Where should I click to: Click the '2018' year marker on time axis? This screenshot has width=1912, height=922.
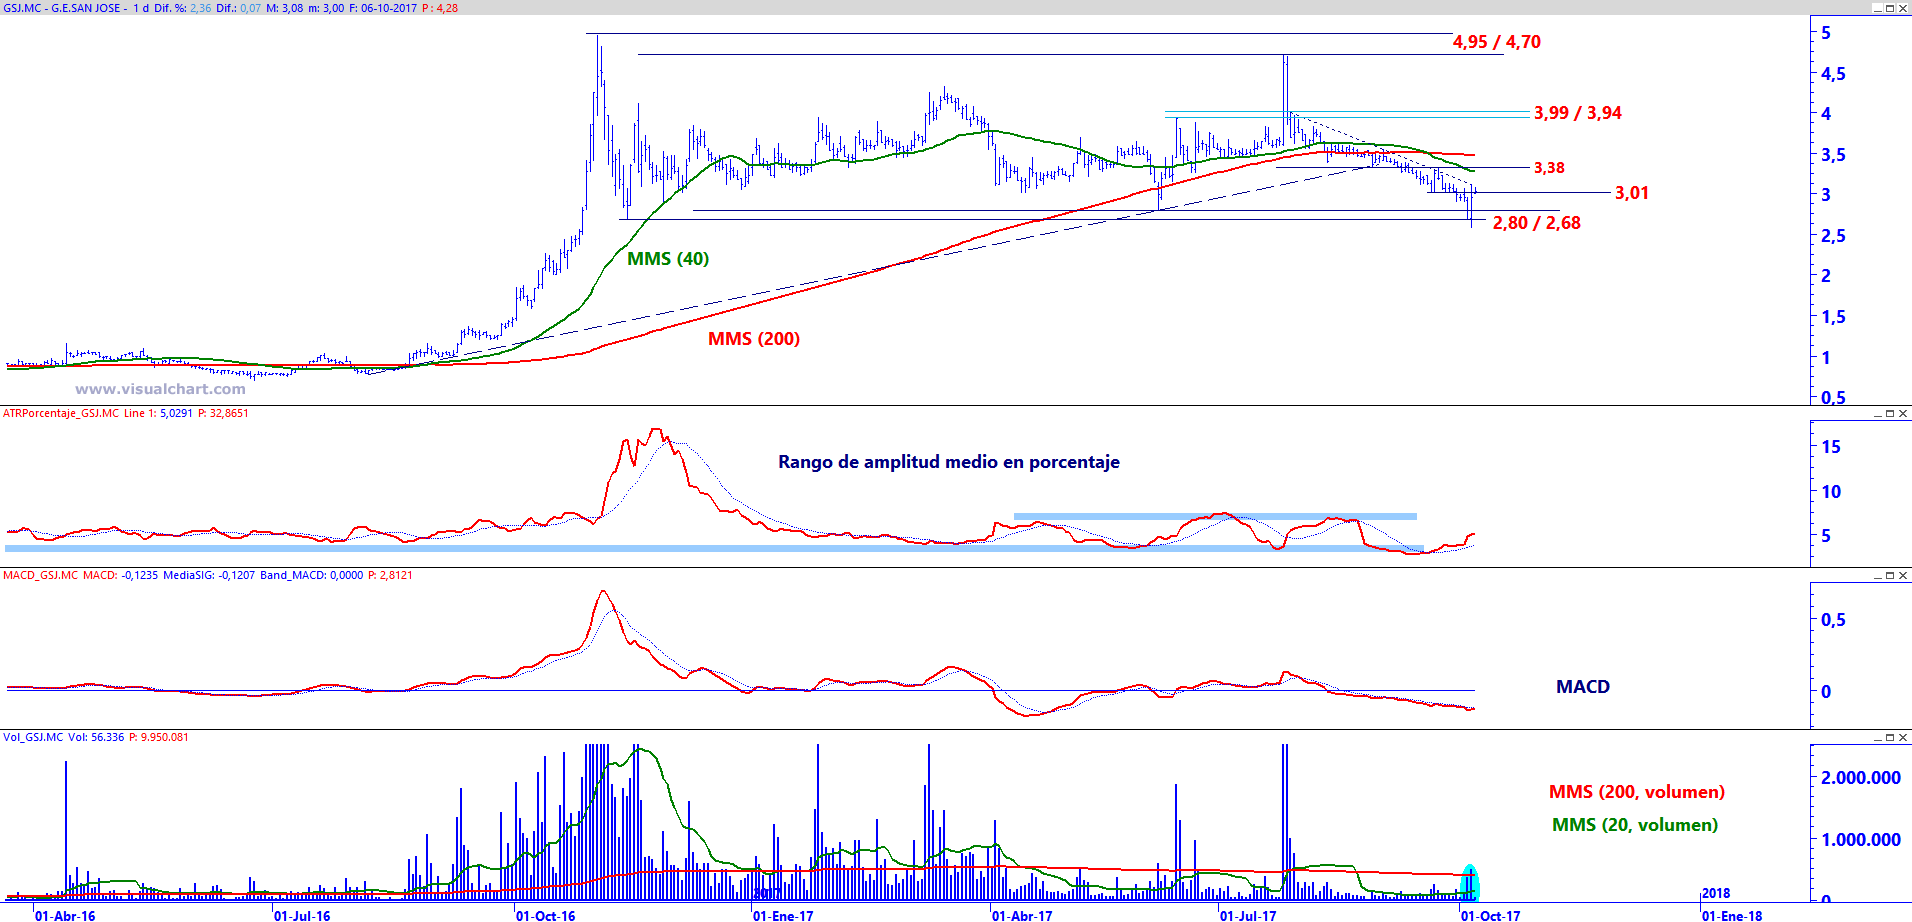point(1716,893)
